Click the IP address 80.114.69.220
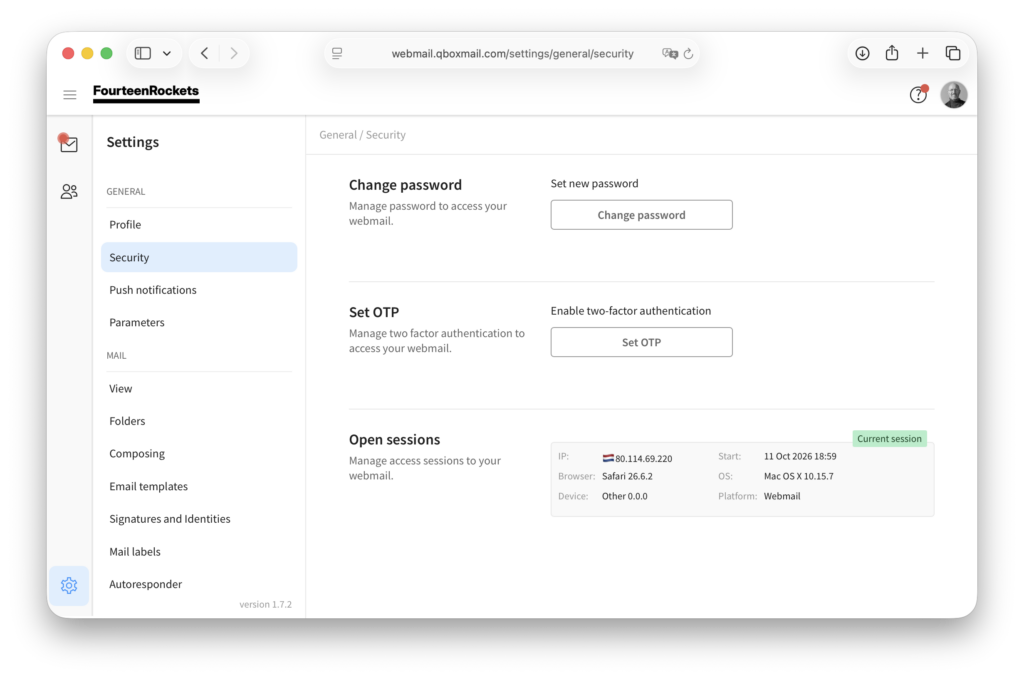This screenshot has width=1024, height=680. [643, 459]
